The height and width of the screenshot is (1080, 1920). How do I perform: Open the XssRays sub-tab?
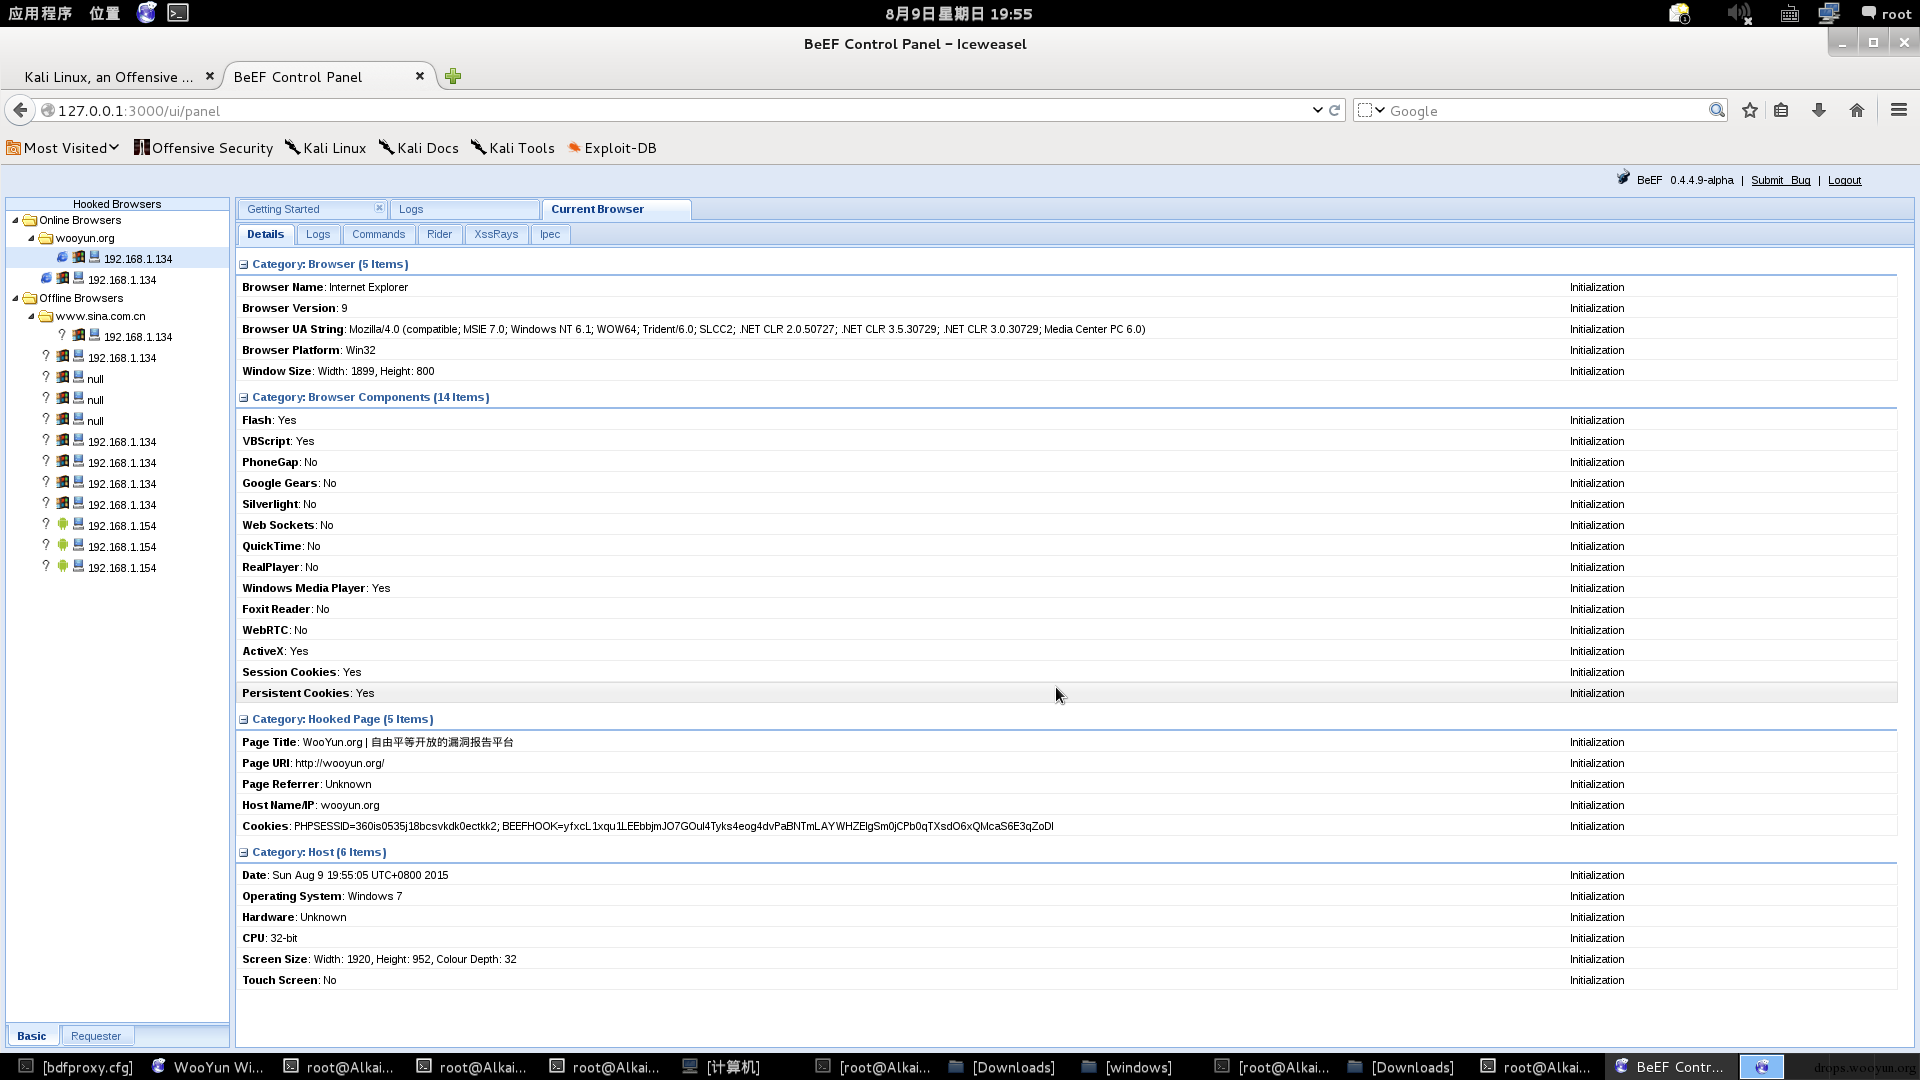[x=496, y=234]
